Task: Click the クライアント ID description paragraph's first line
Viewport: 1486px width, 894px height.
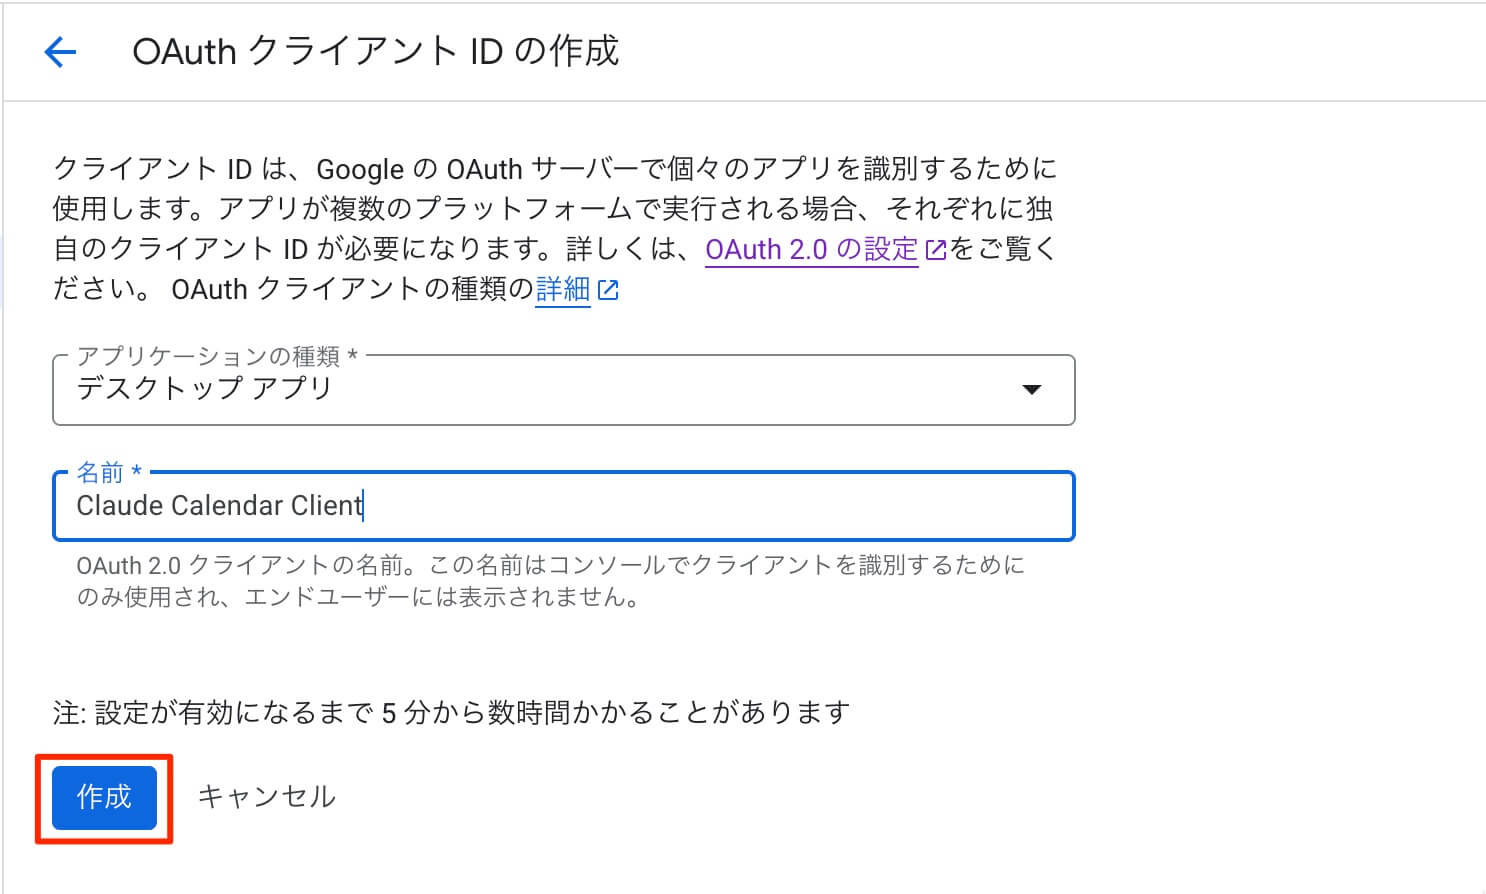Action: coord(554,168)
